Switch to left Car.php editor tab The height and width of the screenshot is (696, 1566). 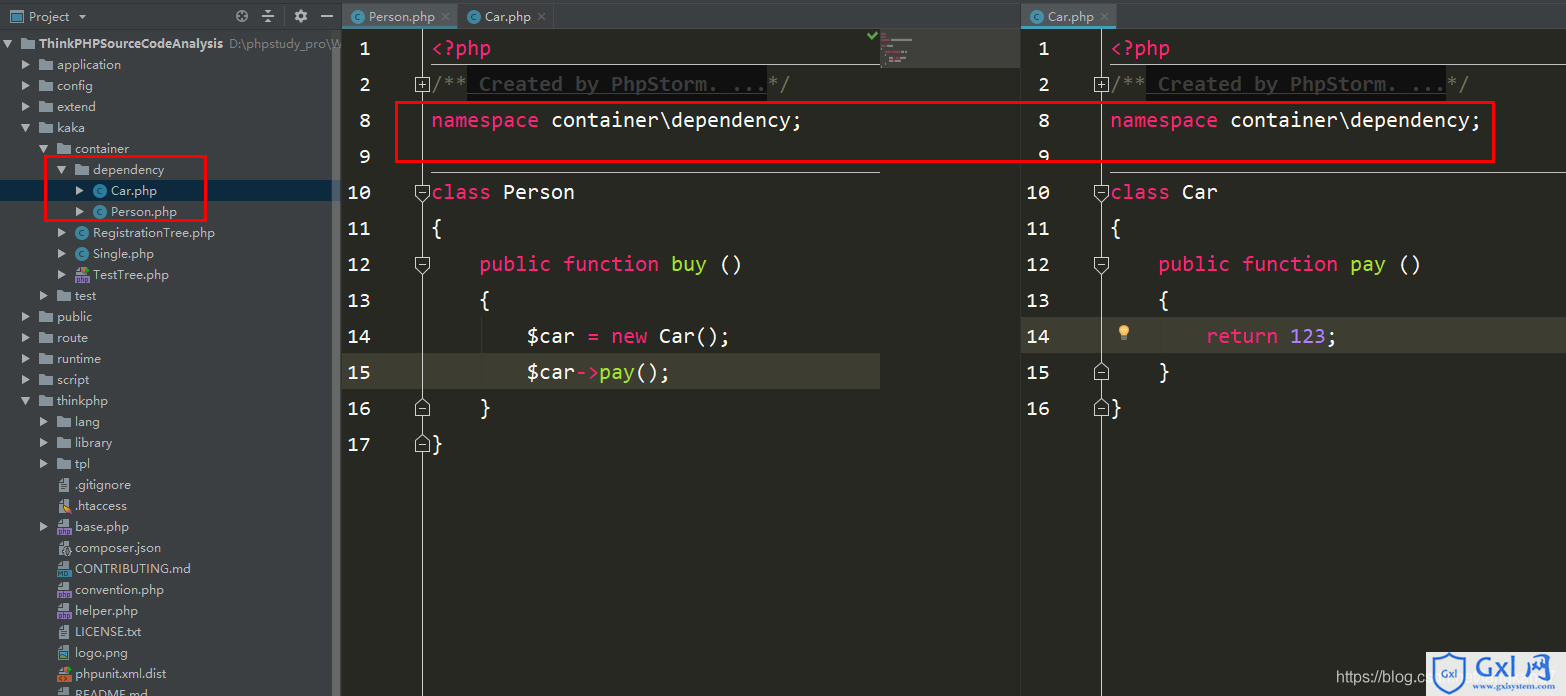[x=508, y=17]
